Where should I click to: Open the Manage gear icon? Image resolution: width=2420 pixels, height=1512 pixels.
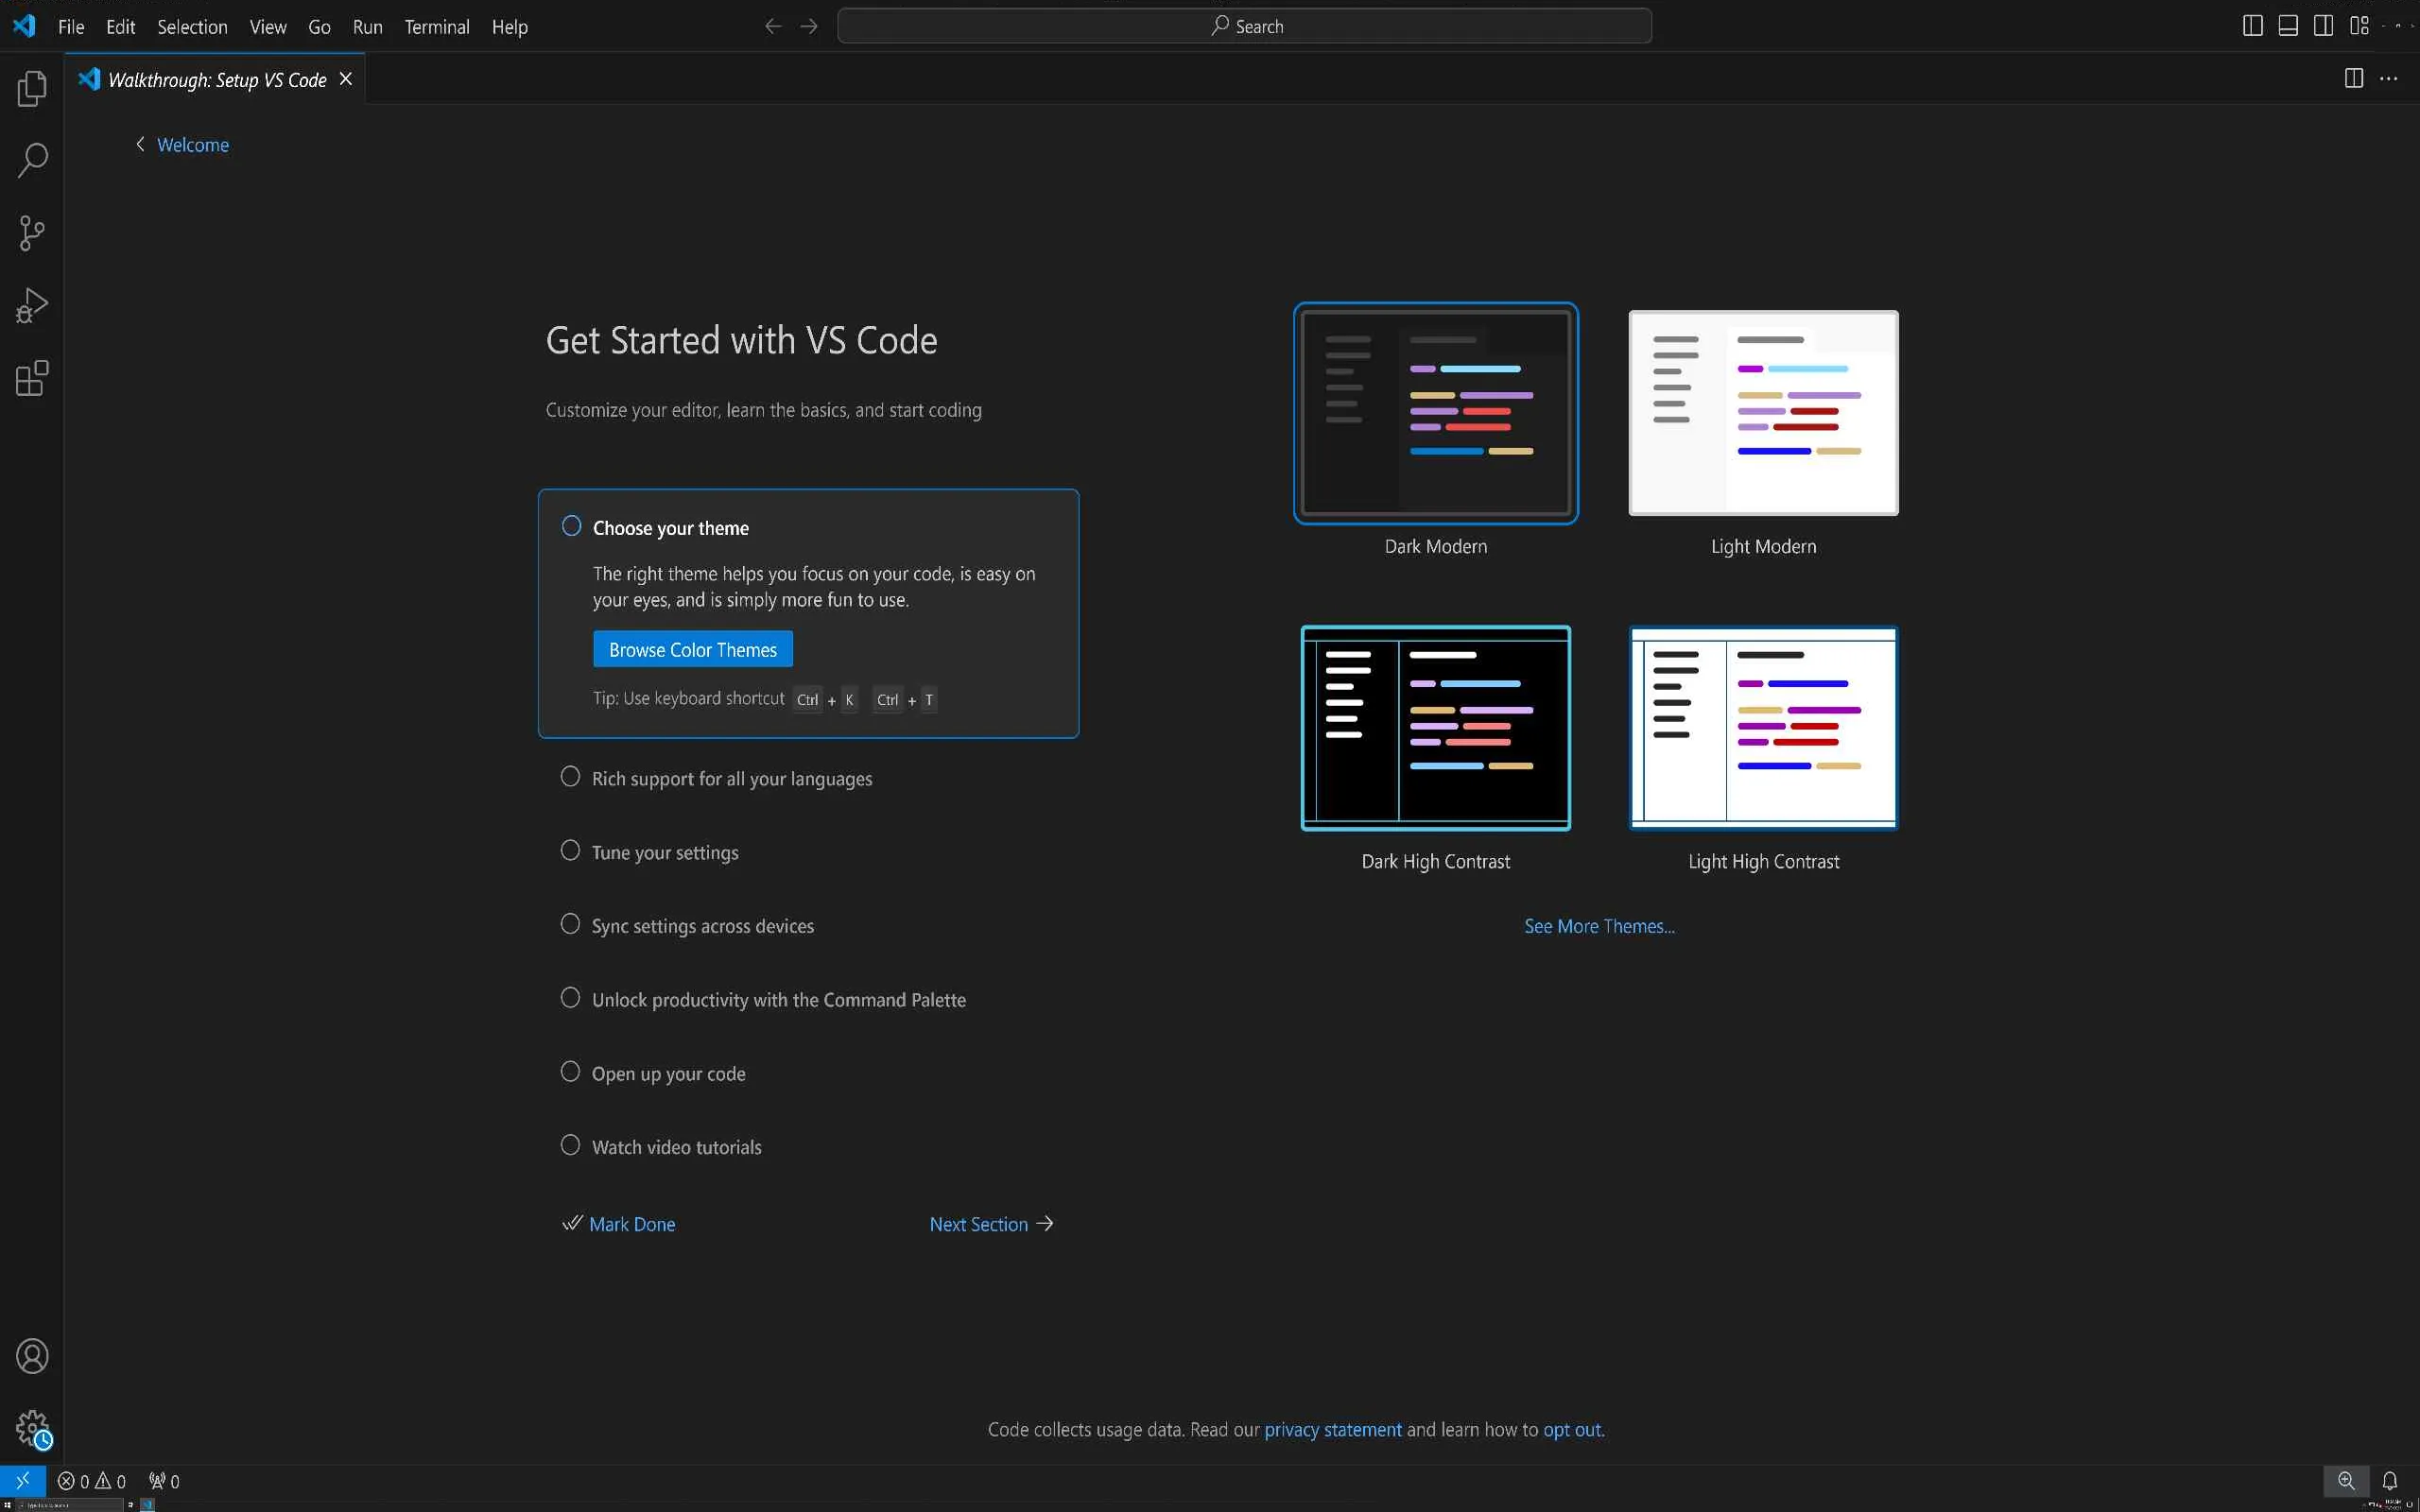coord(32,1427)
